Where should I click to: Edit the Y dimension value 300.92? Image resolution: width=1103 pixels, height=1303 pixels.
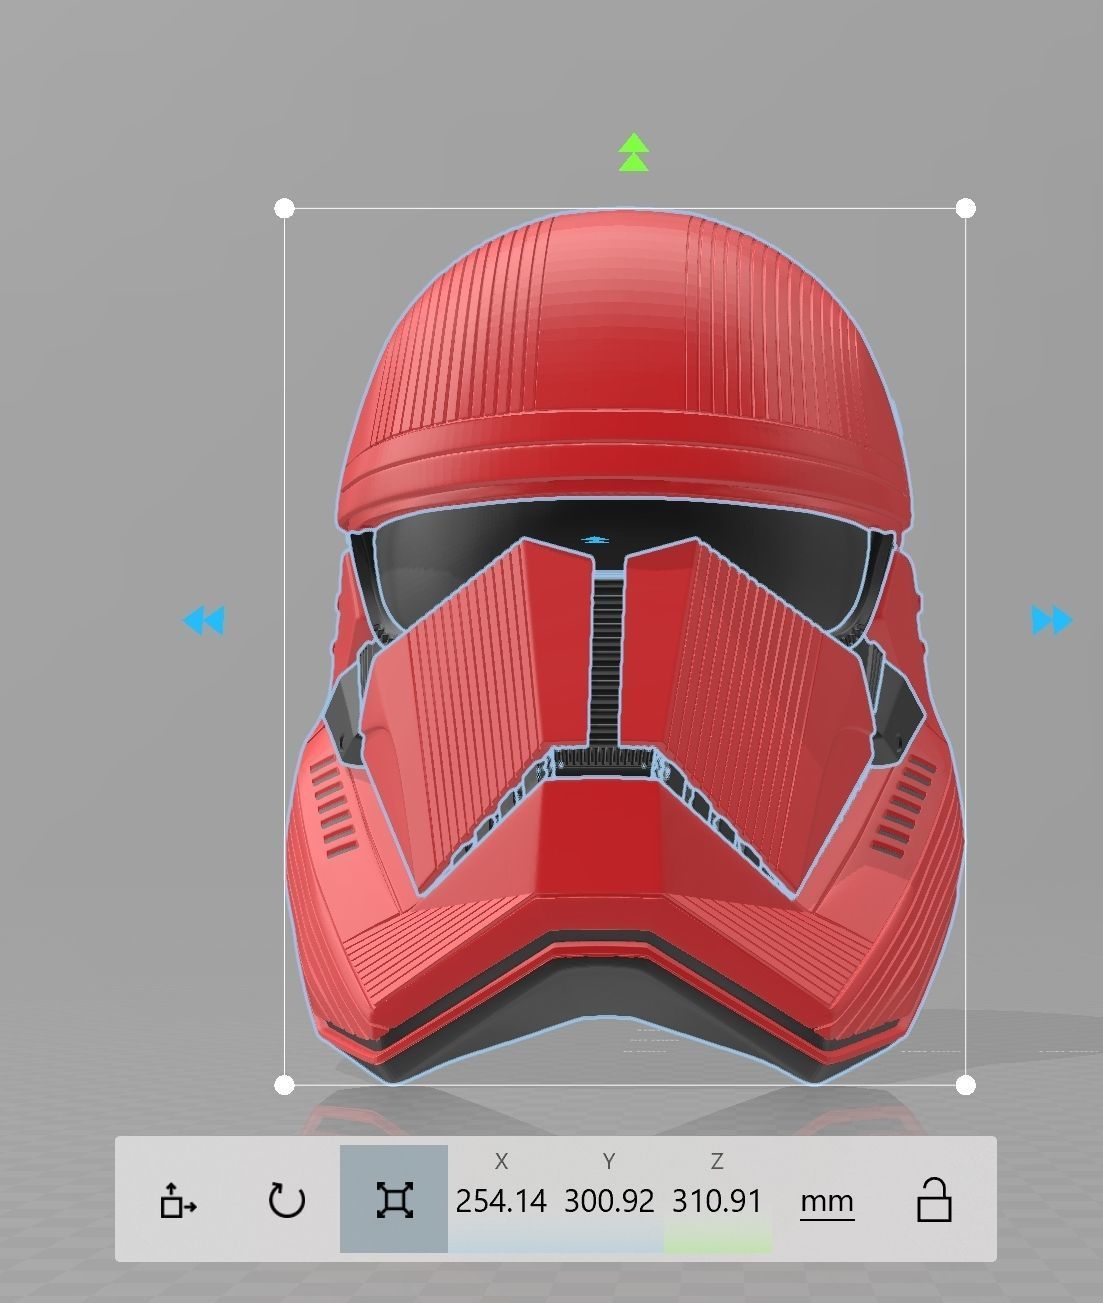[609, 1200]
